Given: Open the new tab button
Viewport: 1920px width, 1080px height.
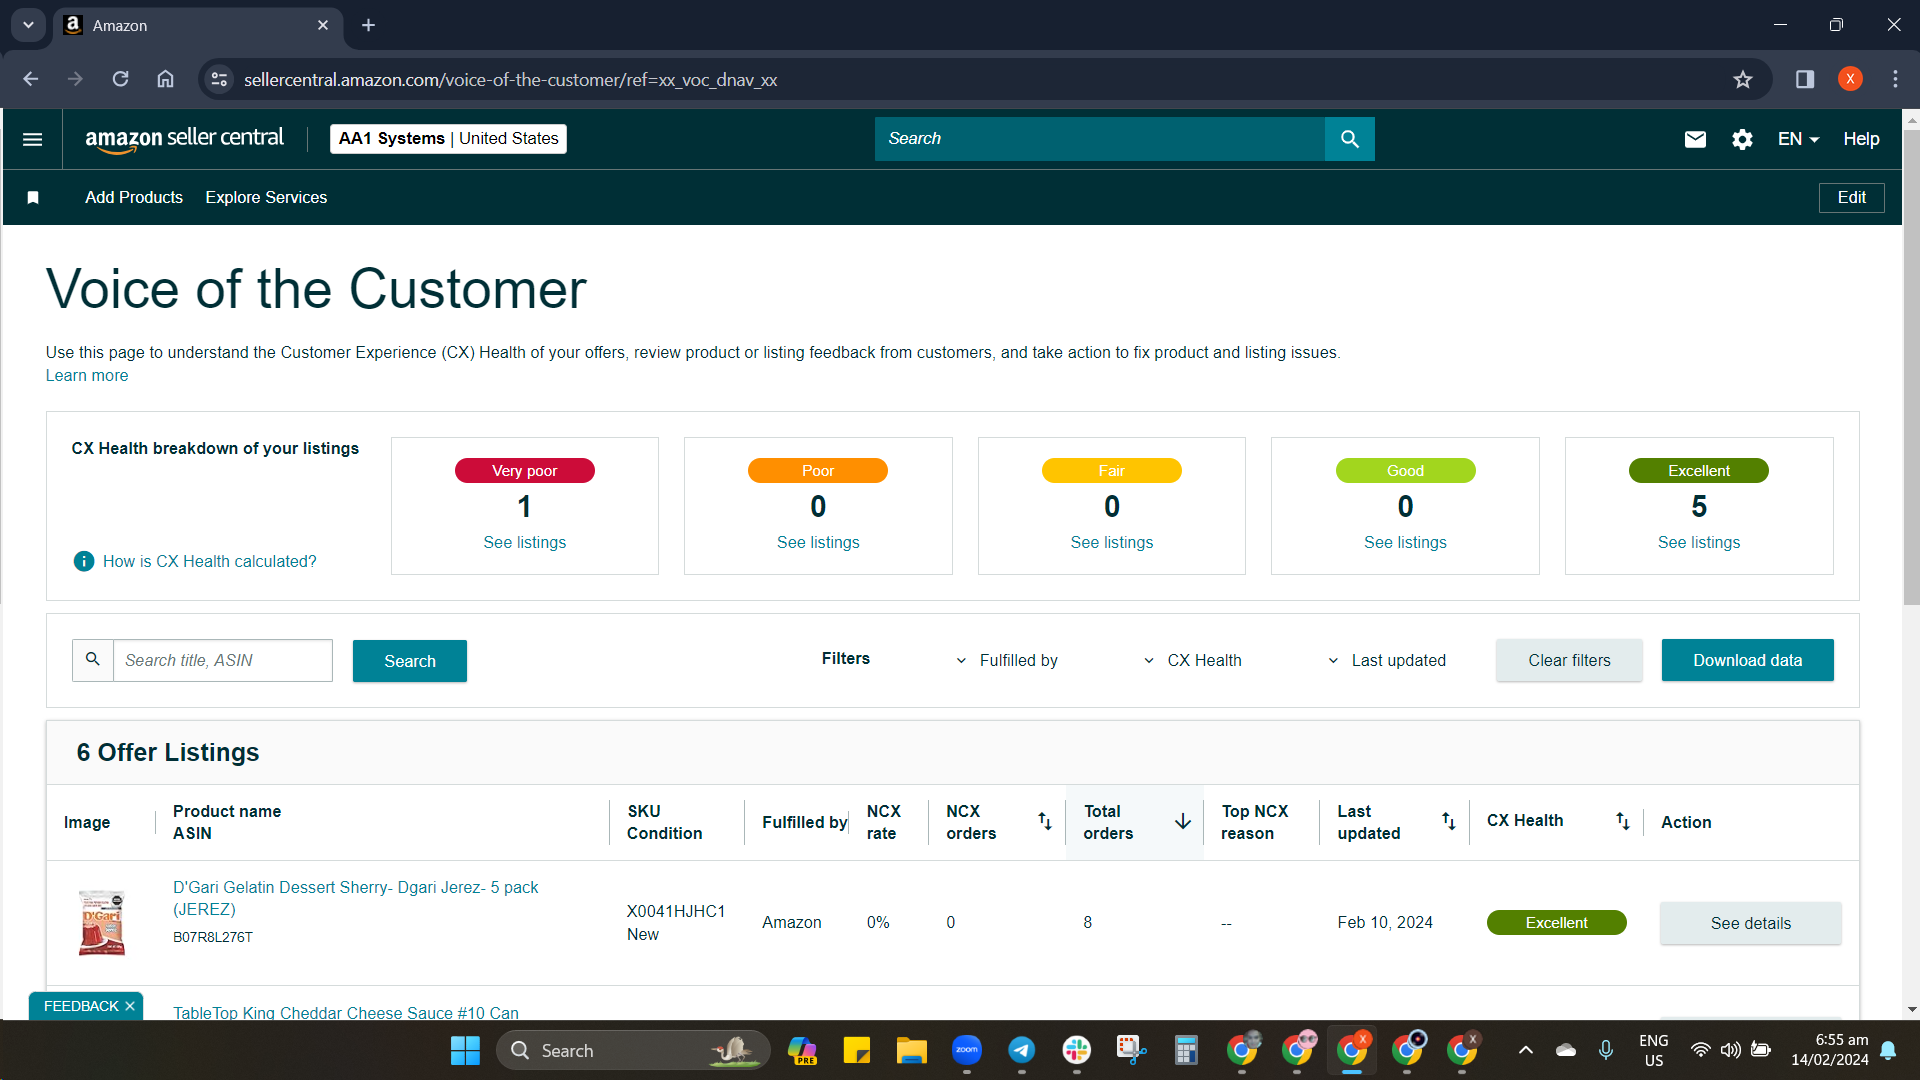Looking at the screenshot, I should pyautogui.click(x=368, y=25).
